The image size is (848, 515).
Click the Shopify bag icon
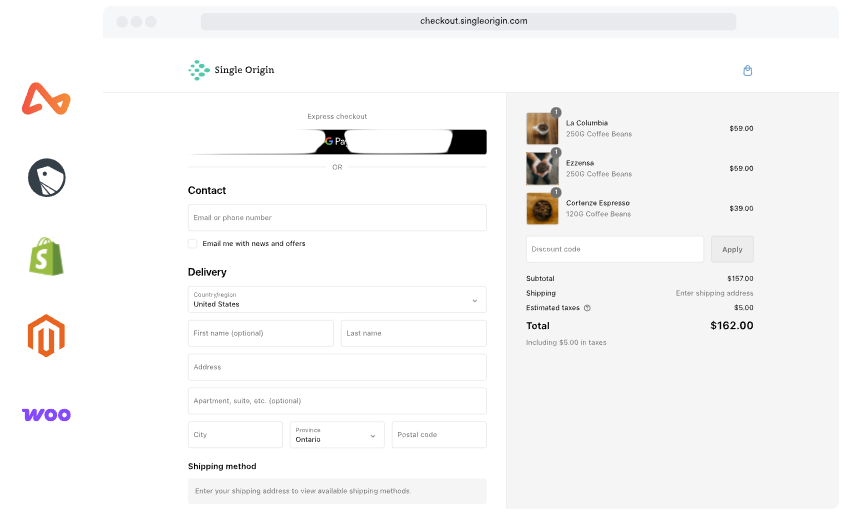click(46, 257)
